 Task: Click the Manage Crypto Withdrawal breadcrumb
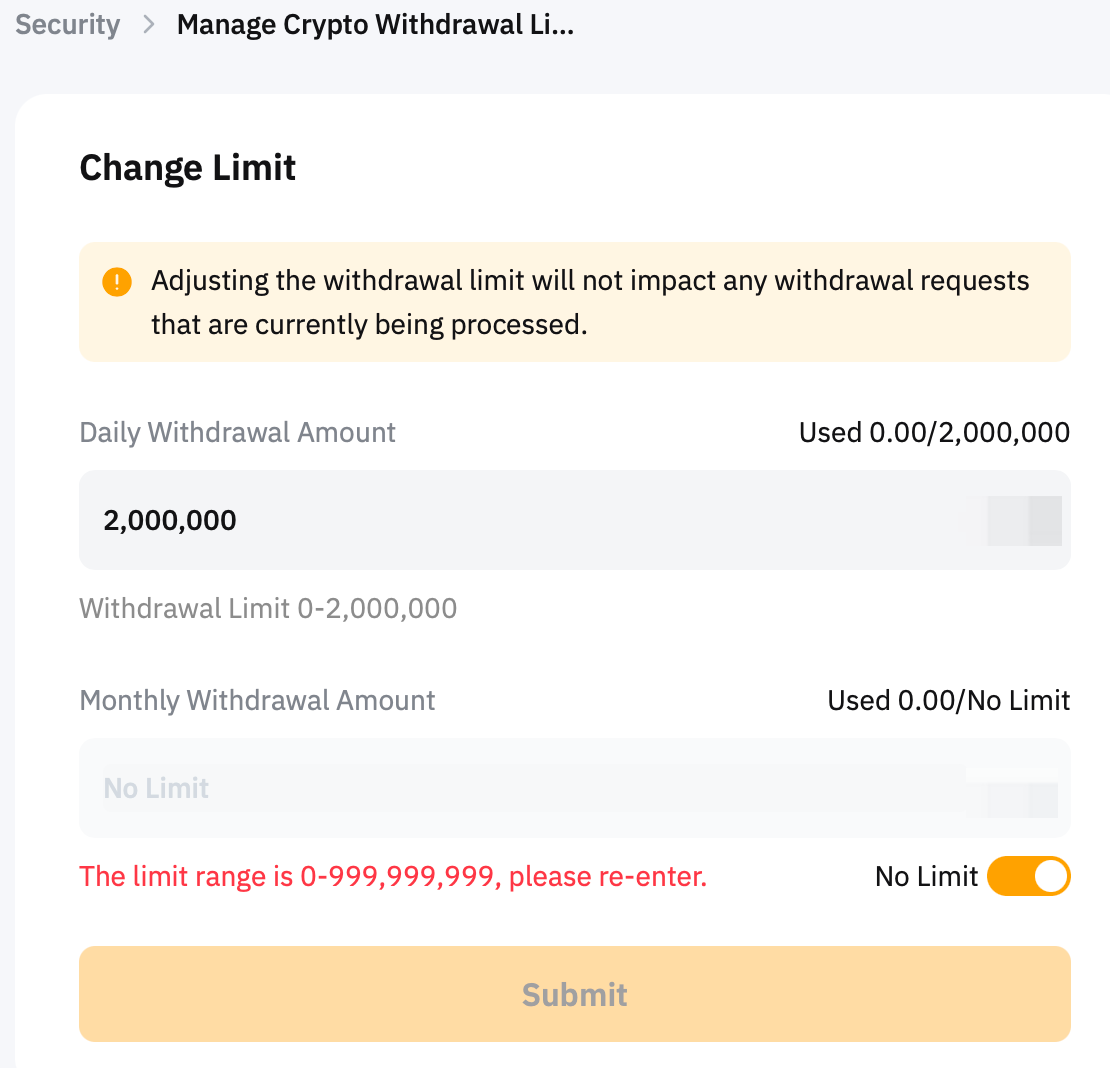(375, 25)
